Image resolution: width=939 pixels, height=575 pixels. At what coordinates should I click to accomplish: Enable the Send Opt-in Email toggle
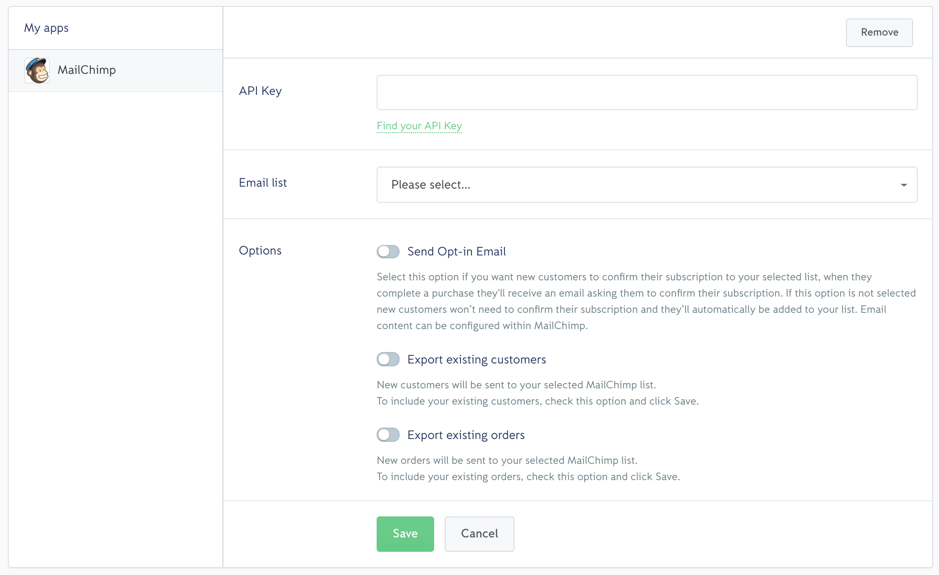click(x=388, y=252)
